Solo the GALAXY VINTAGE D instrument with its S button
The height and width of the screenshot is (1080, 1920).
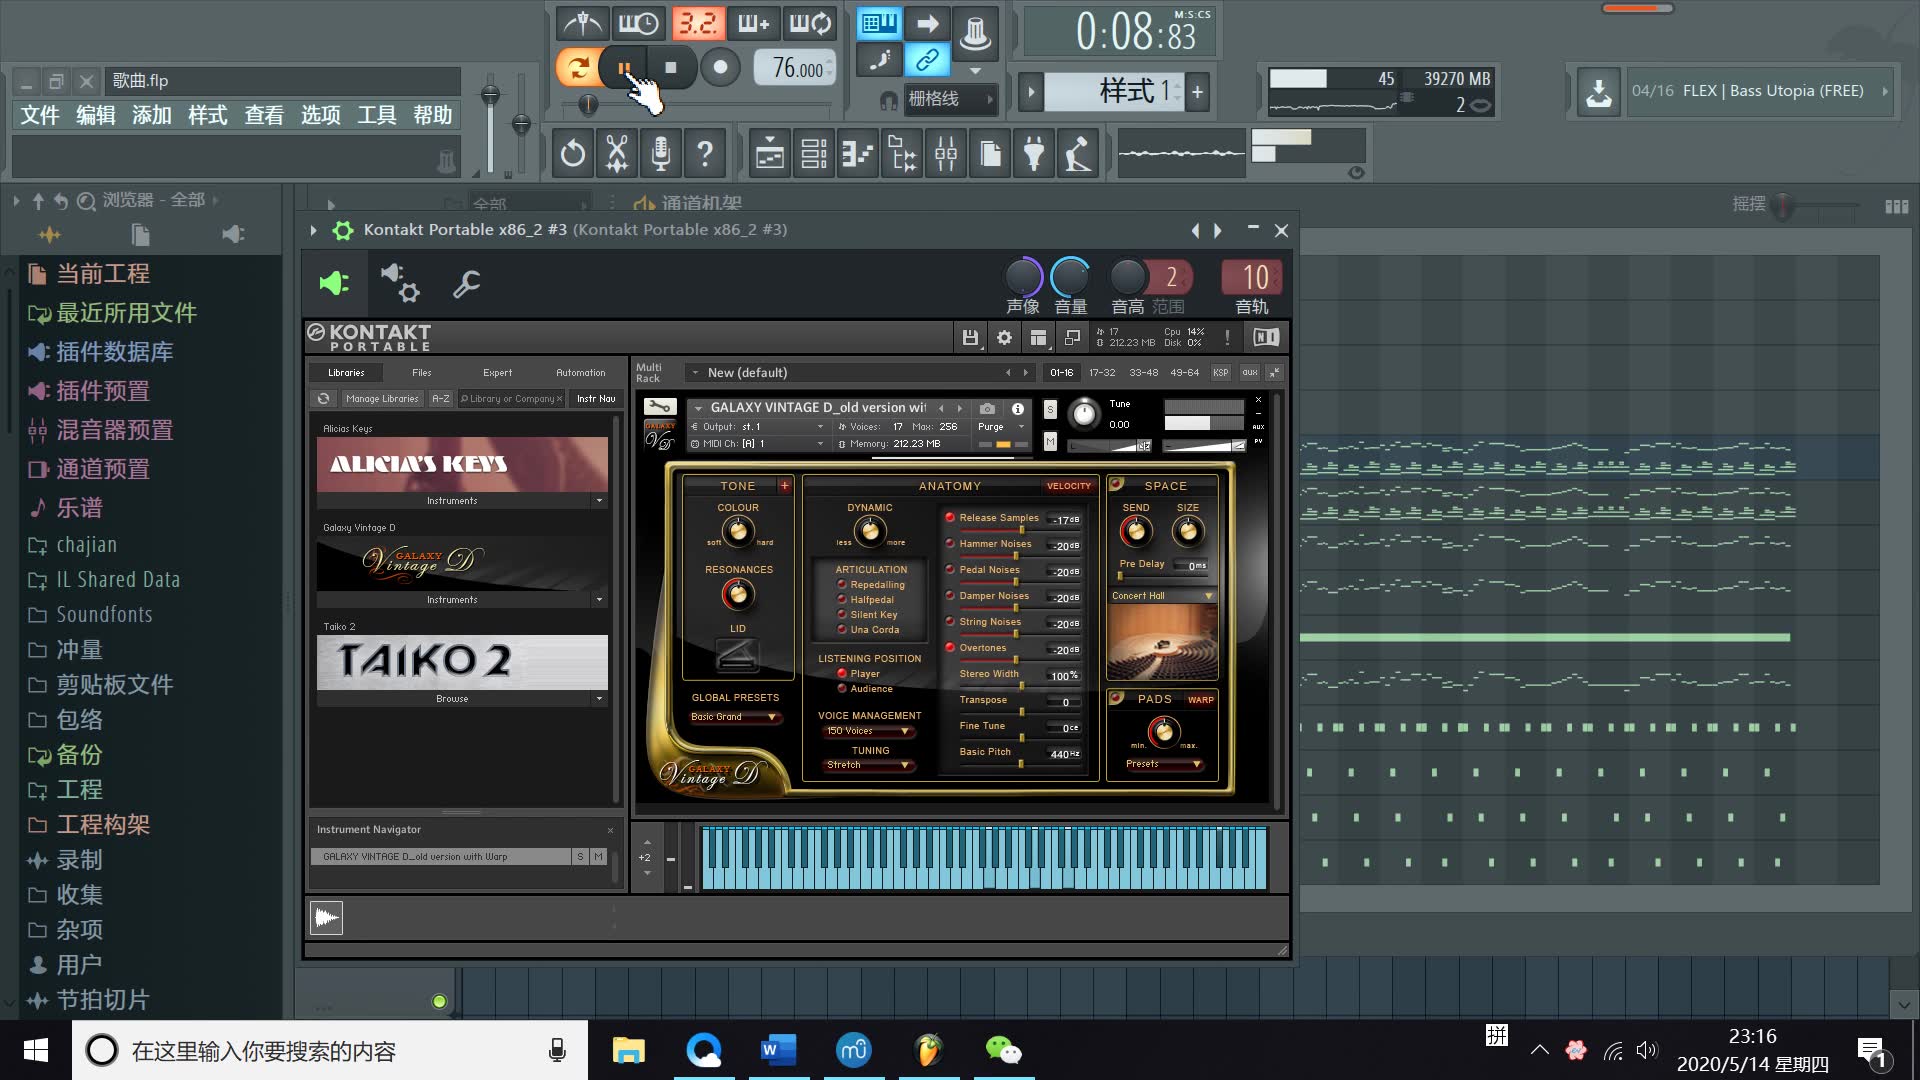tap(1049, 409)
